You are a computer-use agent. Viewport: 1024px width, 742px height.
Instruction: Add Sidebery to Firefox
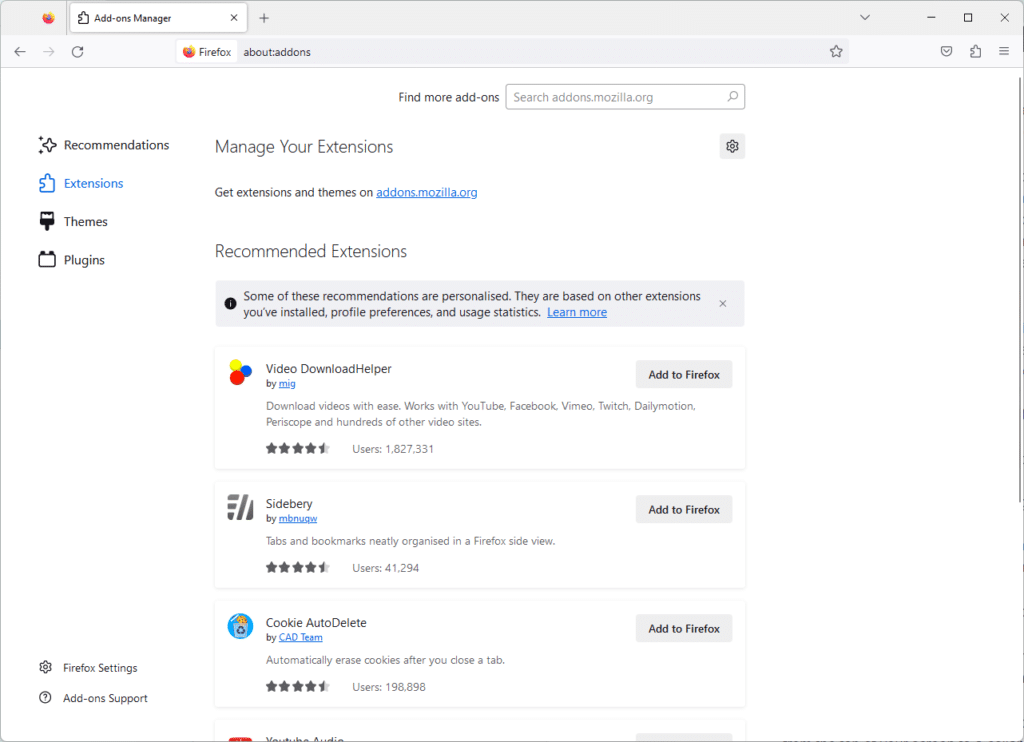[x=684, y=509]
